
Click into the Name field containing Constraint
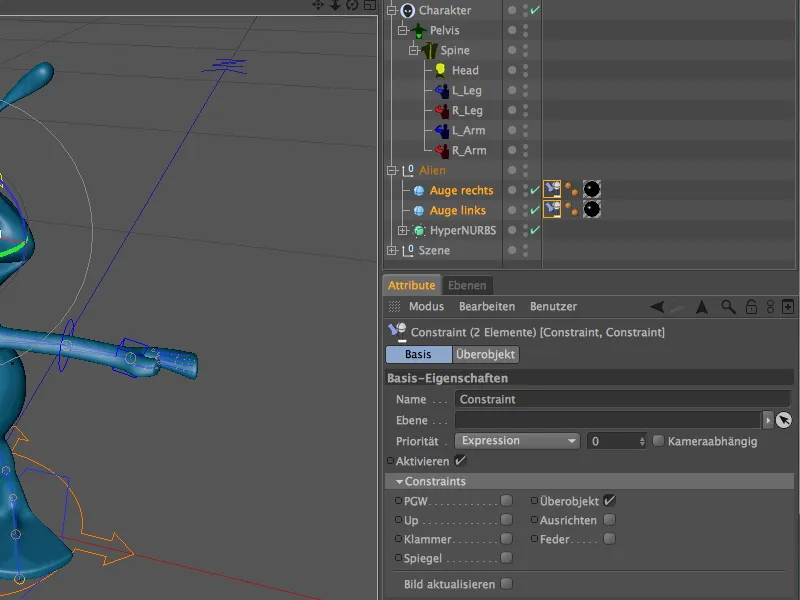[622, 399]
